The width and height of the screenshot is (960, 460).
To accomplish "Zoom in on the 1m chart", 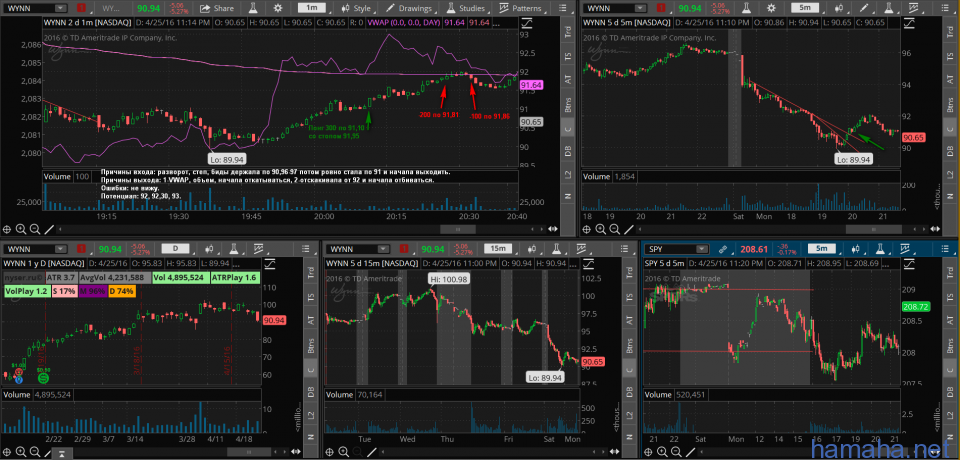I will tap(21, 229).
